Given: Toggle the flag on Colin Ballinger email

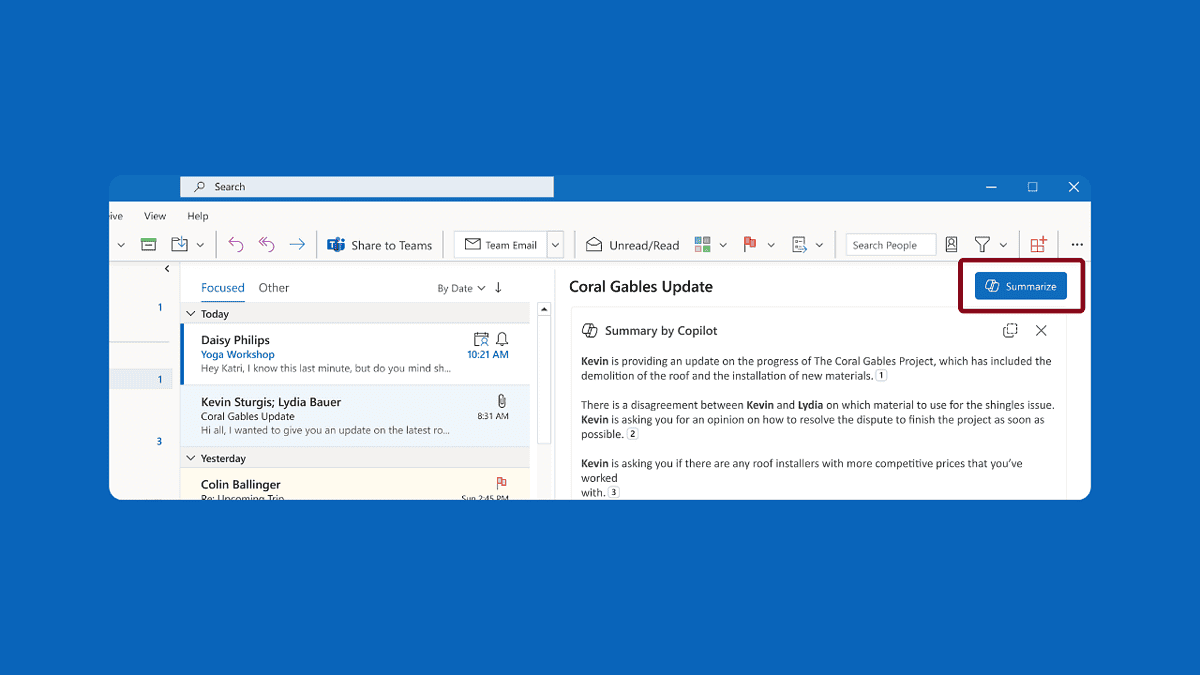Looking at the screenshot, I should (502, 483).
